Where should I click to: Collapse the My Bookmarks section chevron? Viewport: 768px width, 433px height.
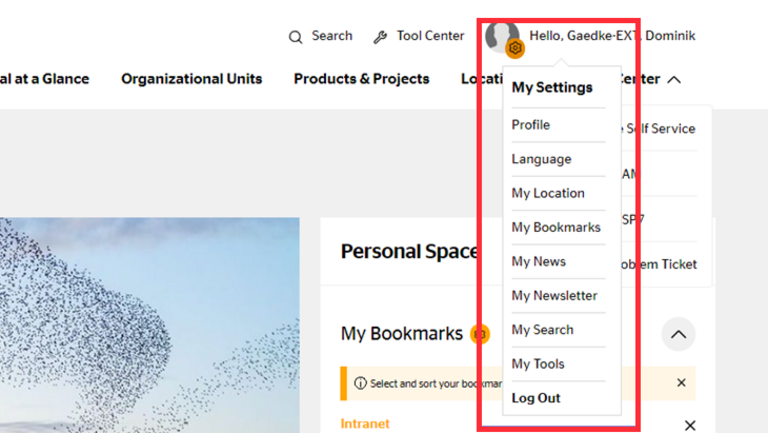click(678, 334)
